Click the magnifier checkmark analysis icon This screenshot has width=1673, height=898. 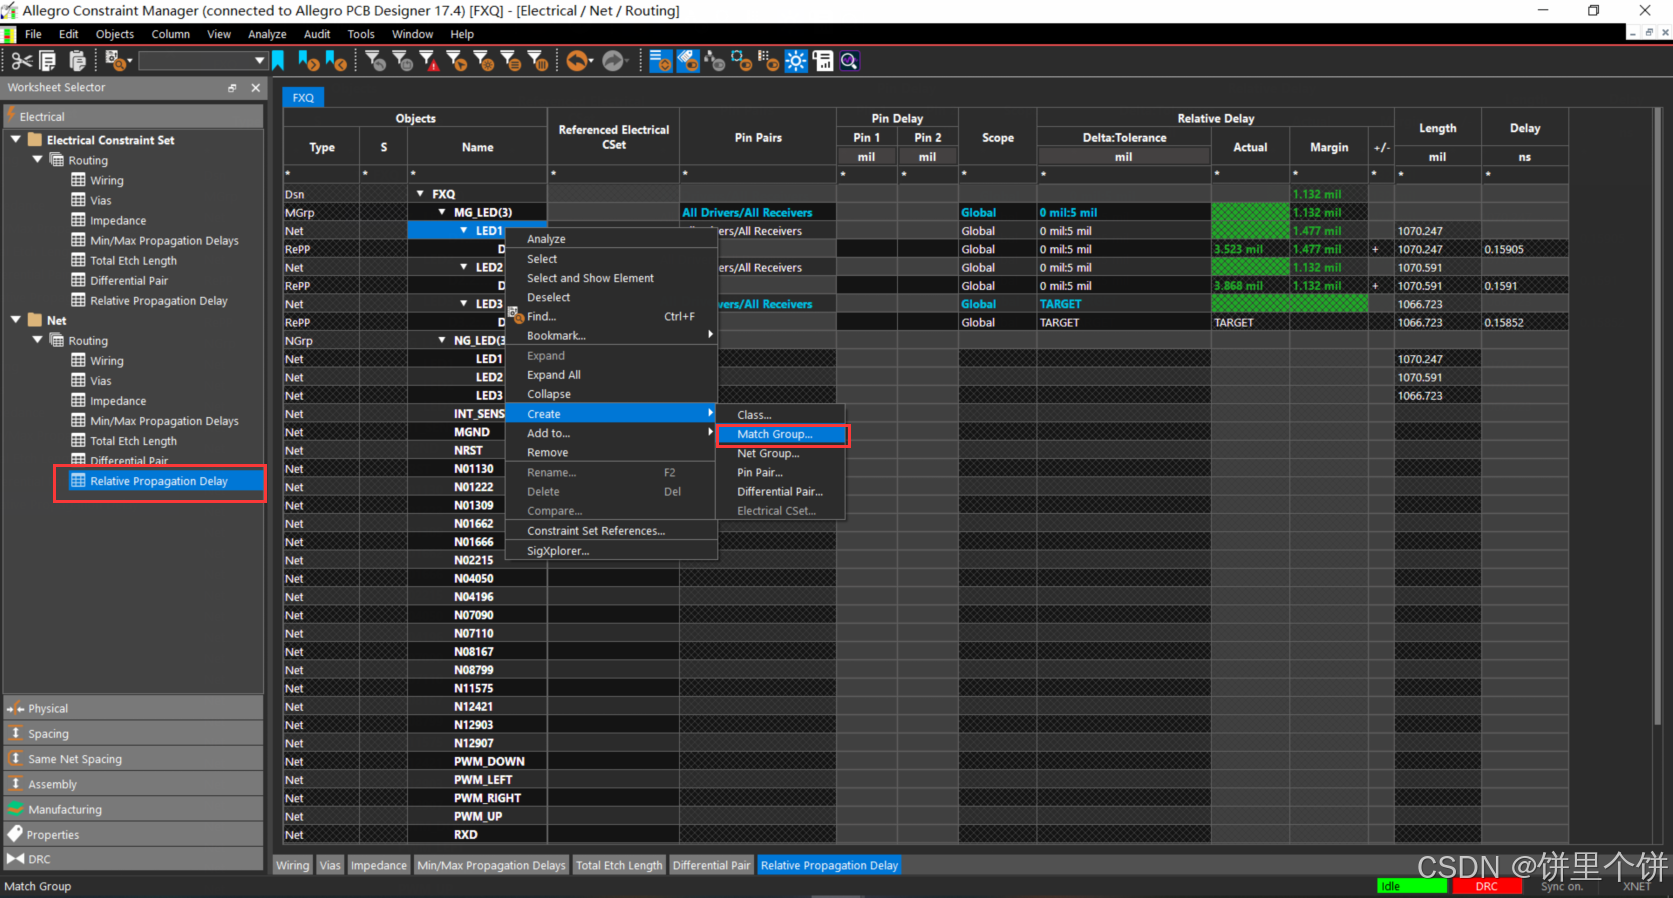pos(849,61)
